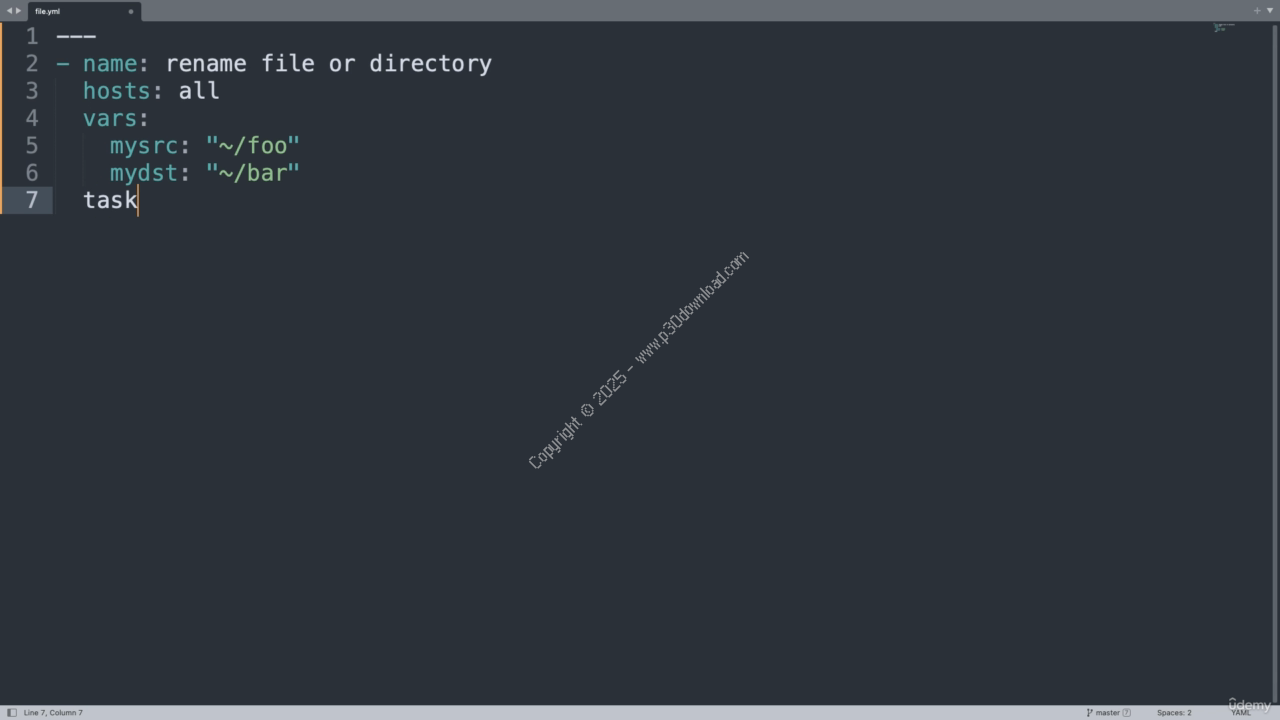Open the YAML syntax selector

point(1241,713)
